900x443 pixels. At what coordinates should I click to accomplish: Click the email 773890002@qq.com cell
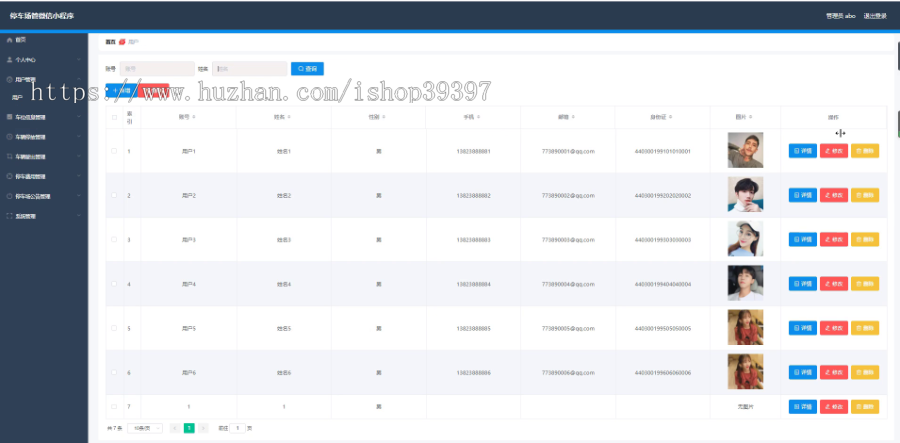pos(568,196)
